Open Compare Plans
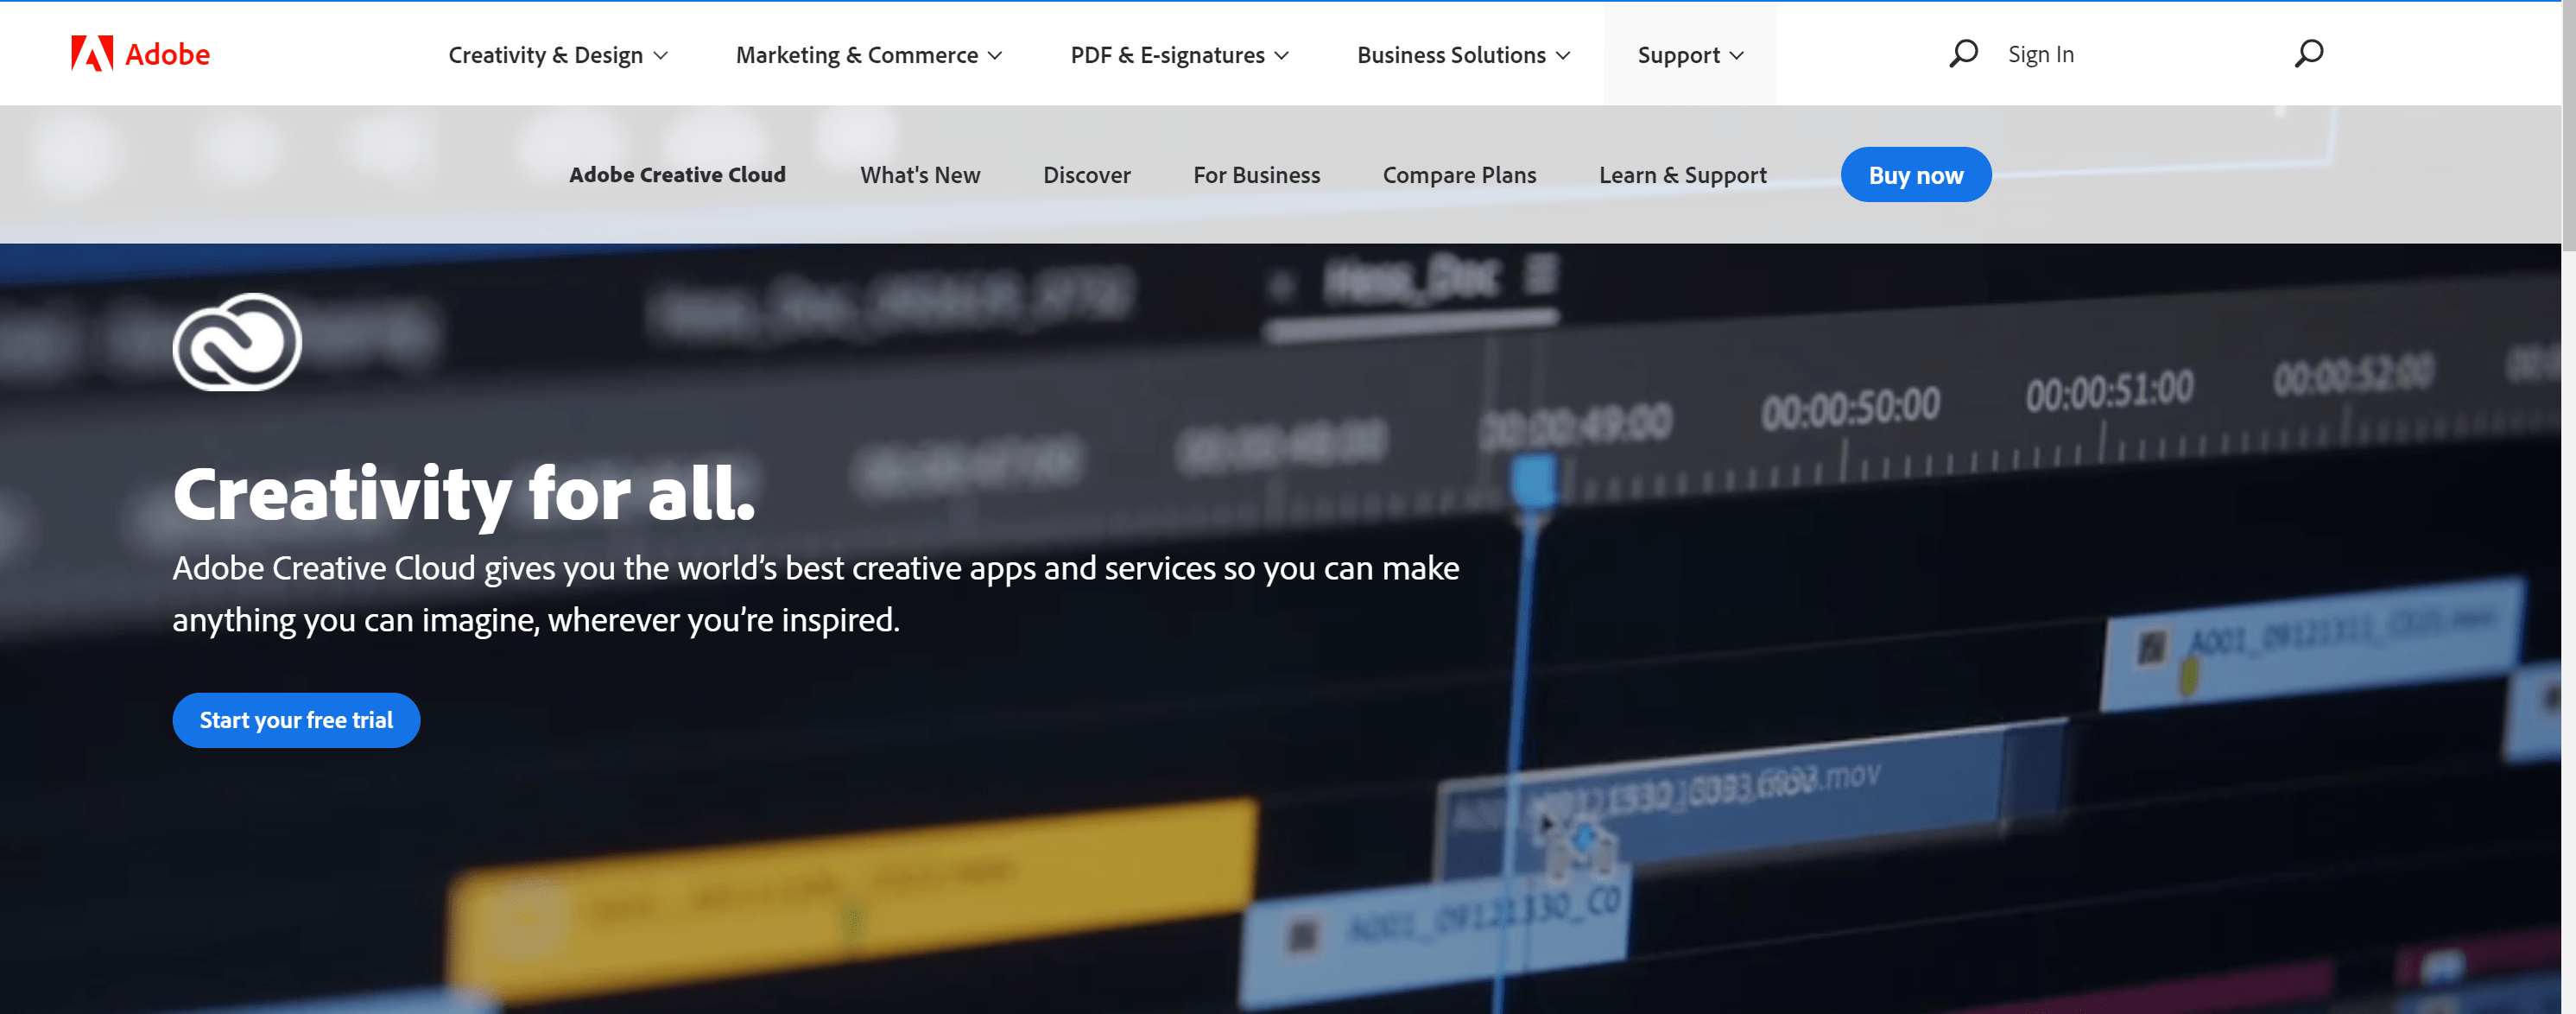Screen dimensions: 2576x1014 [1459, 174]
